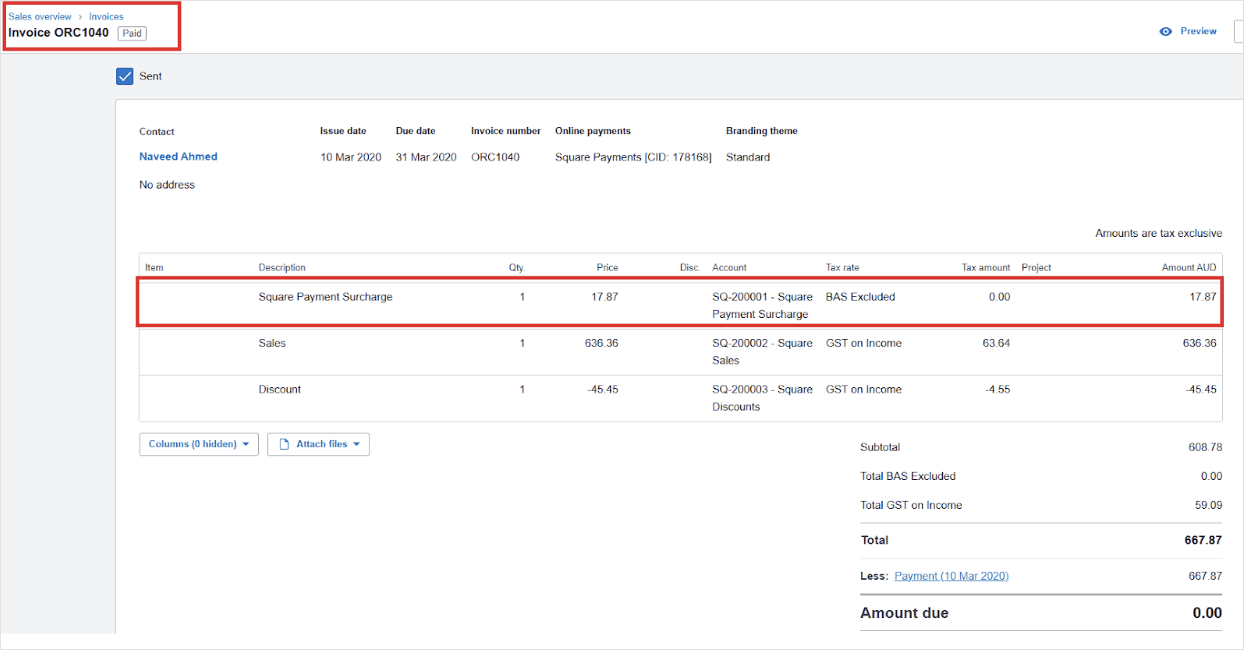Open contact Naveed Ahmed
This screenshot has width=1244, height=650.
[x=178, y=156]
